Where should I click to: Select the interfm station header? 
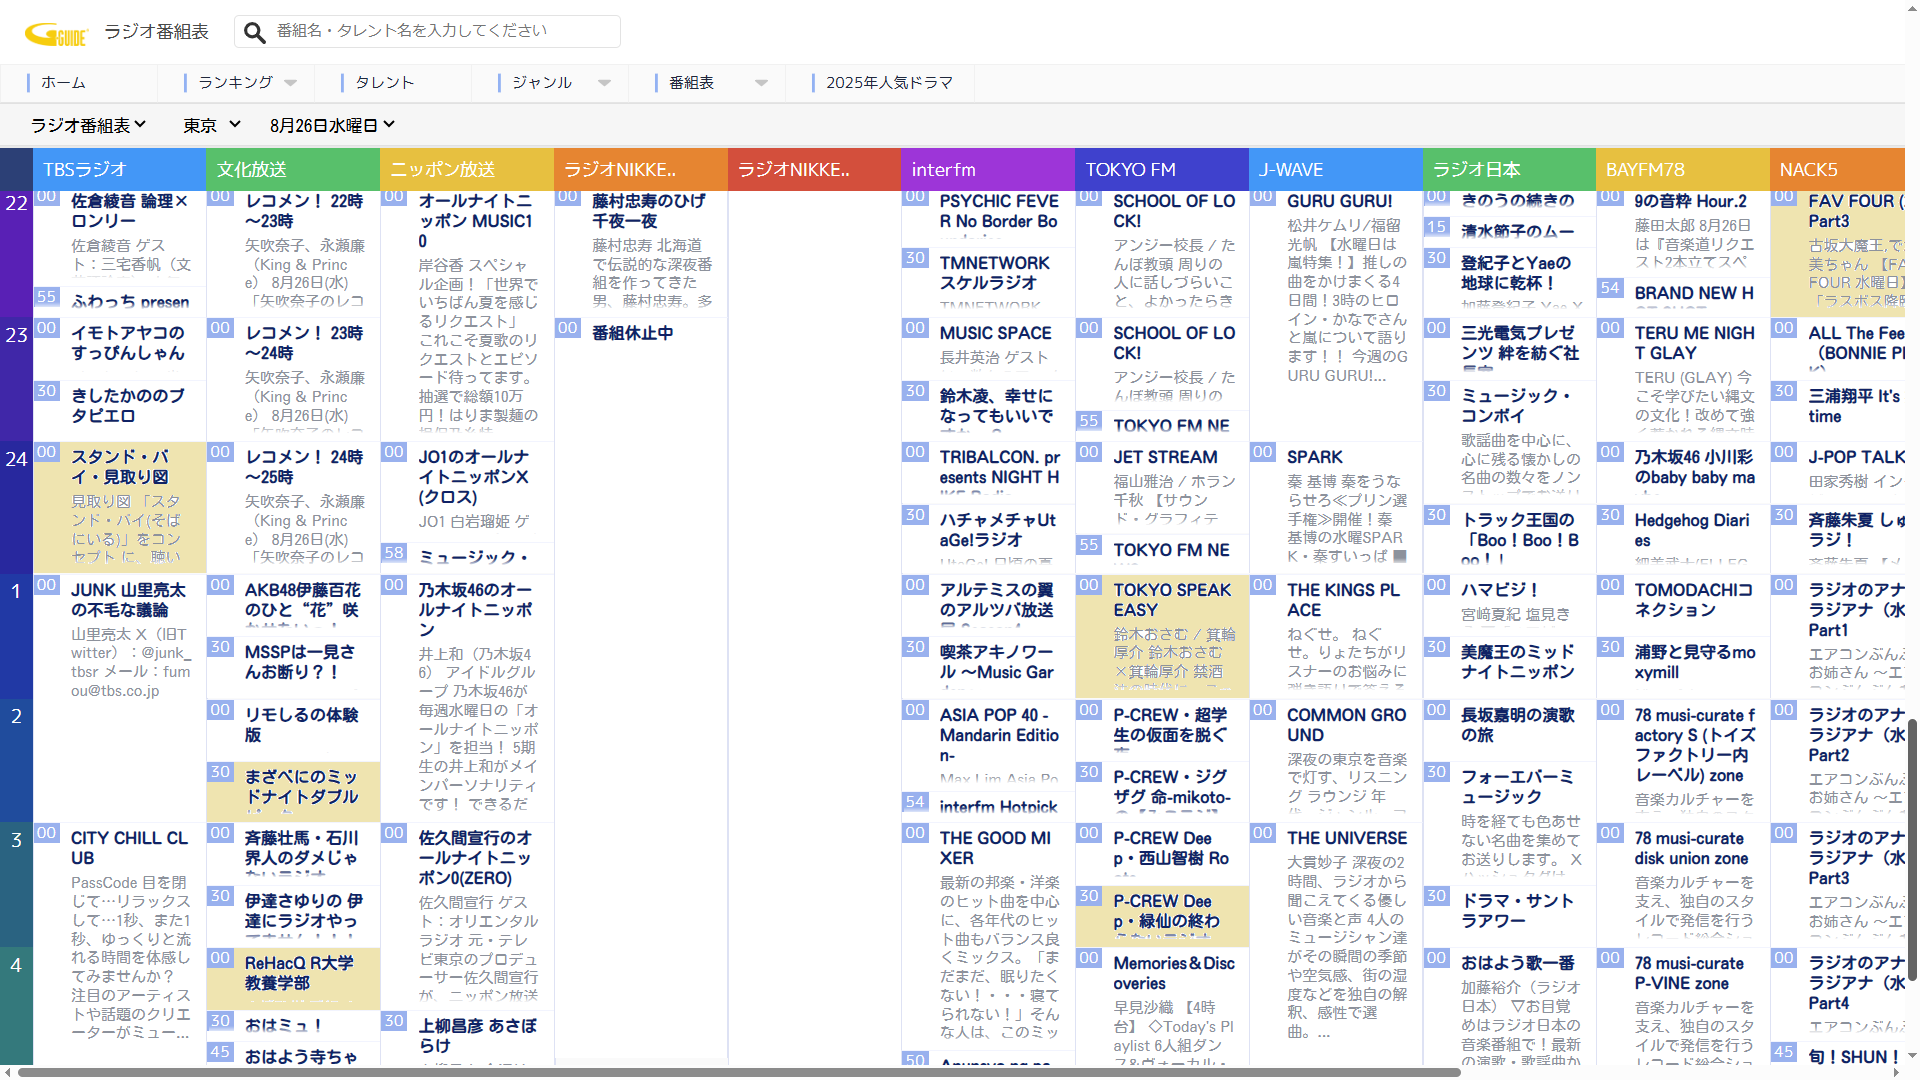[988, 170]
